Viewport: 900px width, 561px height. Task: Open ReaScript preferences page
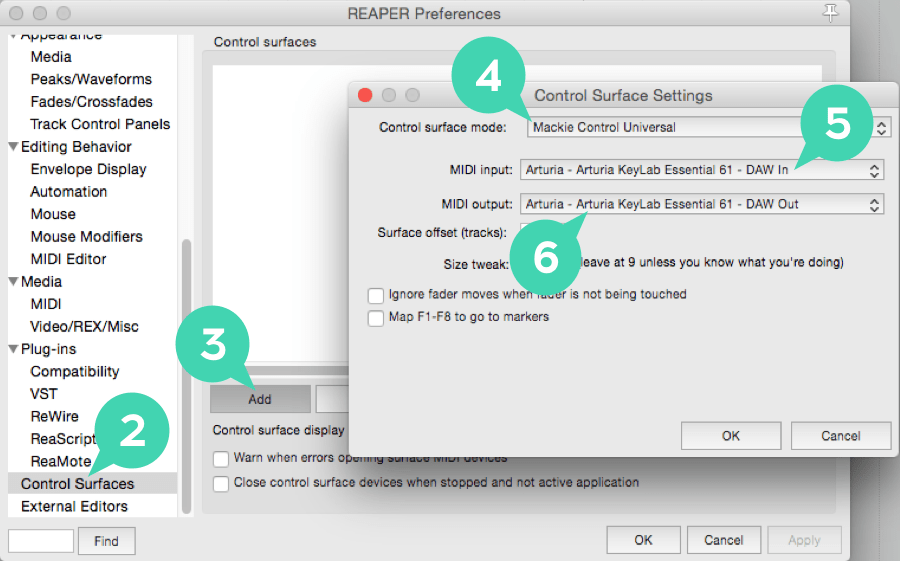click(63, 439)
